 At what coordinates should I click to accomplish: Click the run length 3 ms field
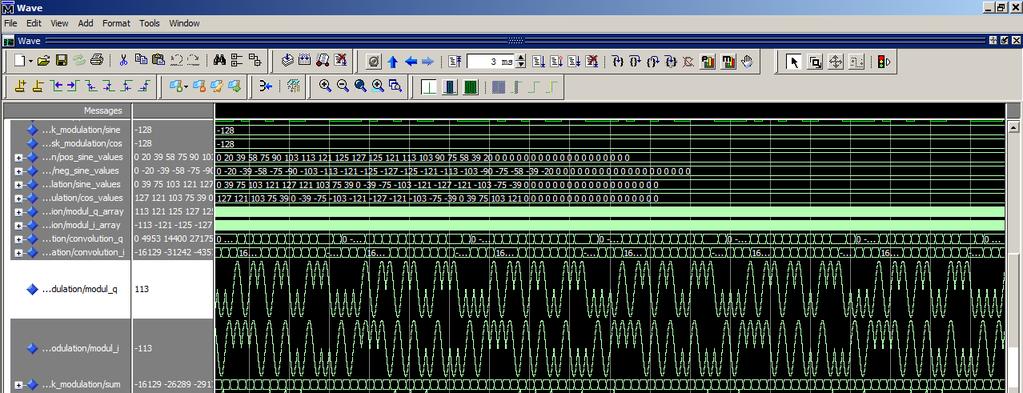tap(491, 61)
